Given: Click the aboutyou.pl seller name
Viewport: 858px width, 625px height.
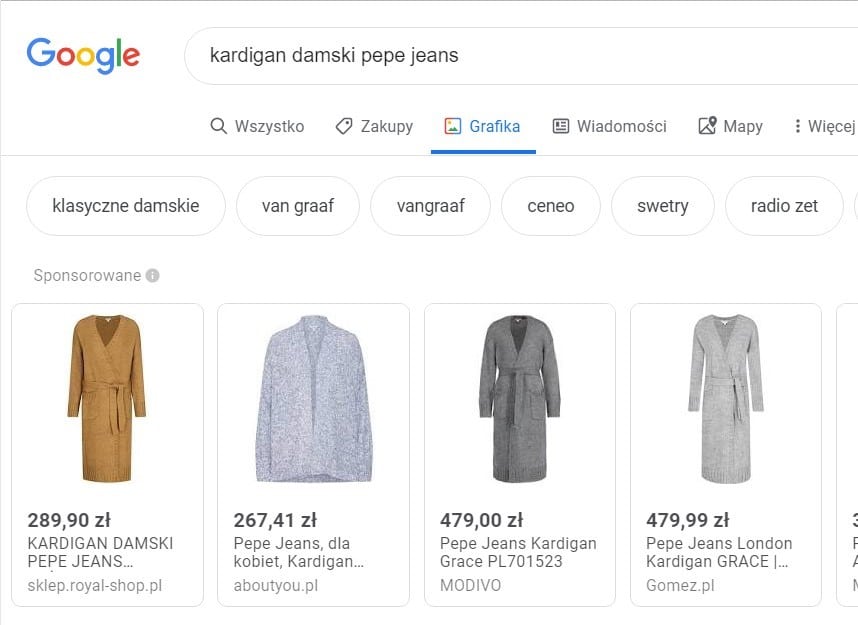Looking at the screenshot, I should (276, 586).
